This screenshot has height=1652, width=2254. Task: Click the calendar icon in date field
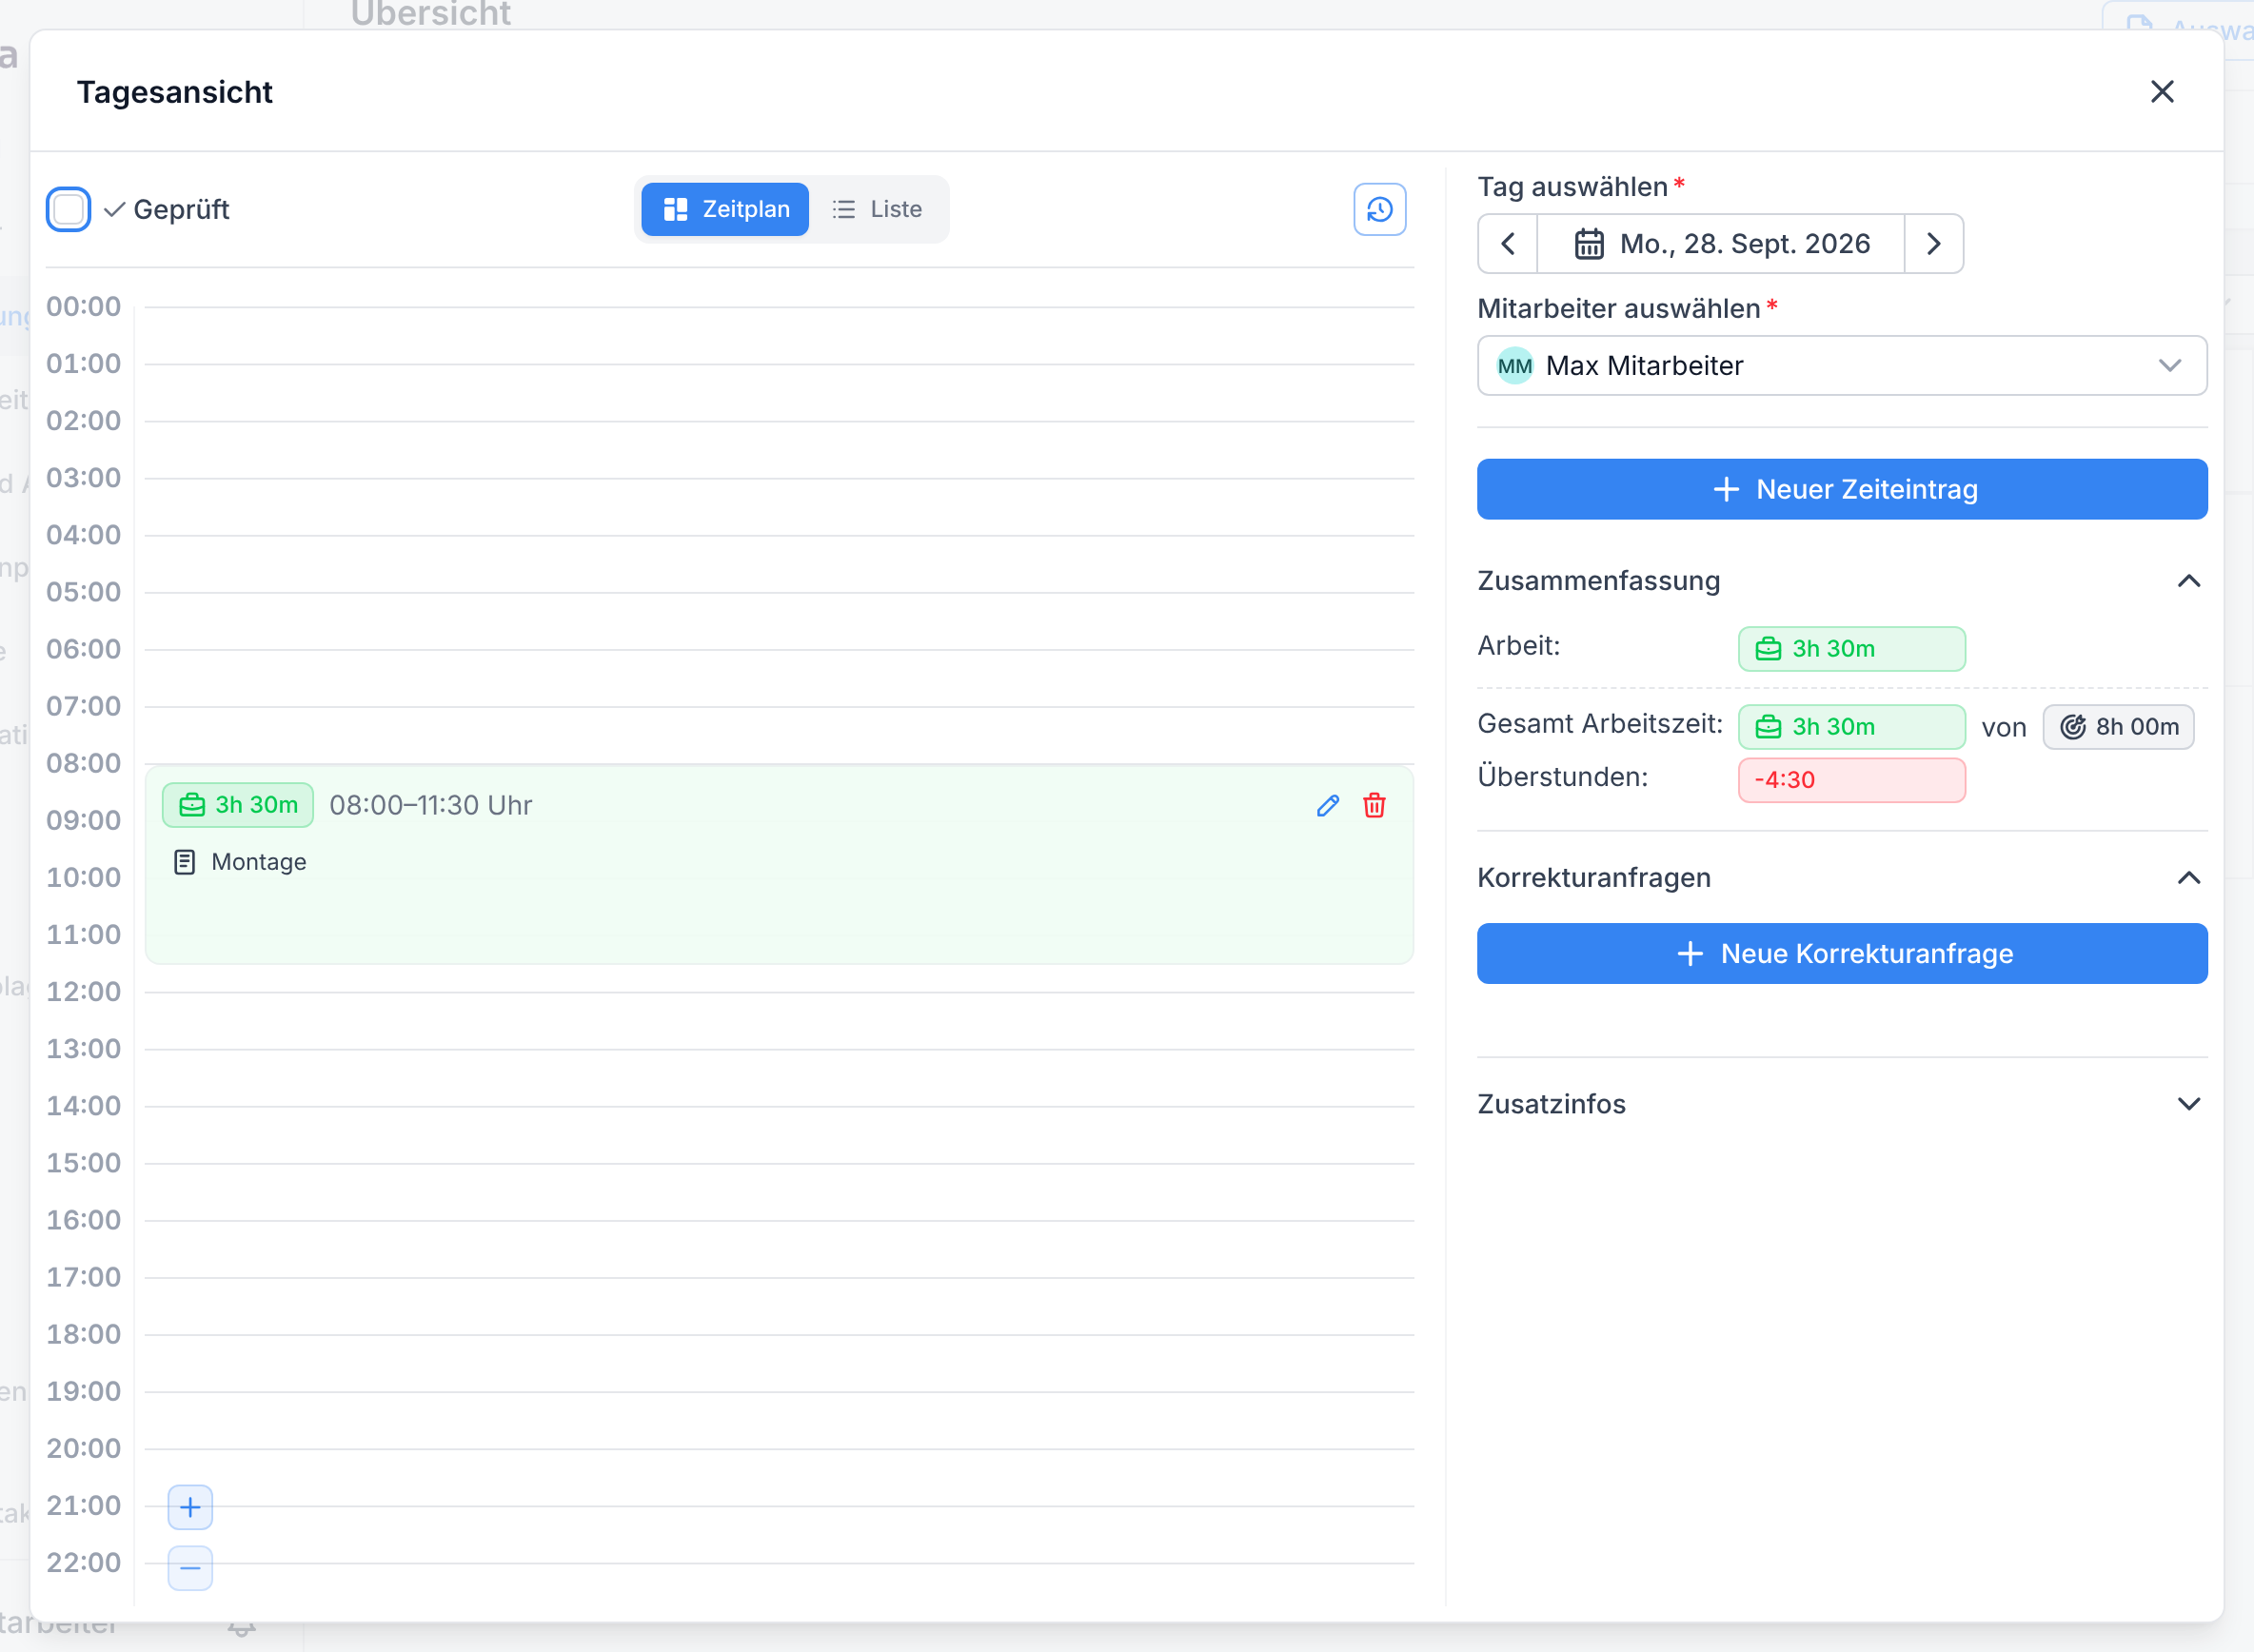[x=1589, y=243]
